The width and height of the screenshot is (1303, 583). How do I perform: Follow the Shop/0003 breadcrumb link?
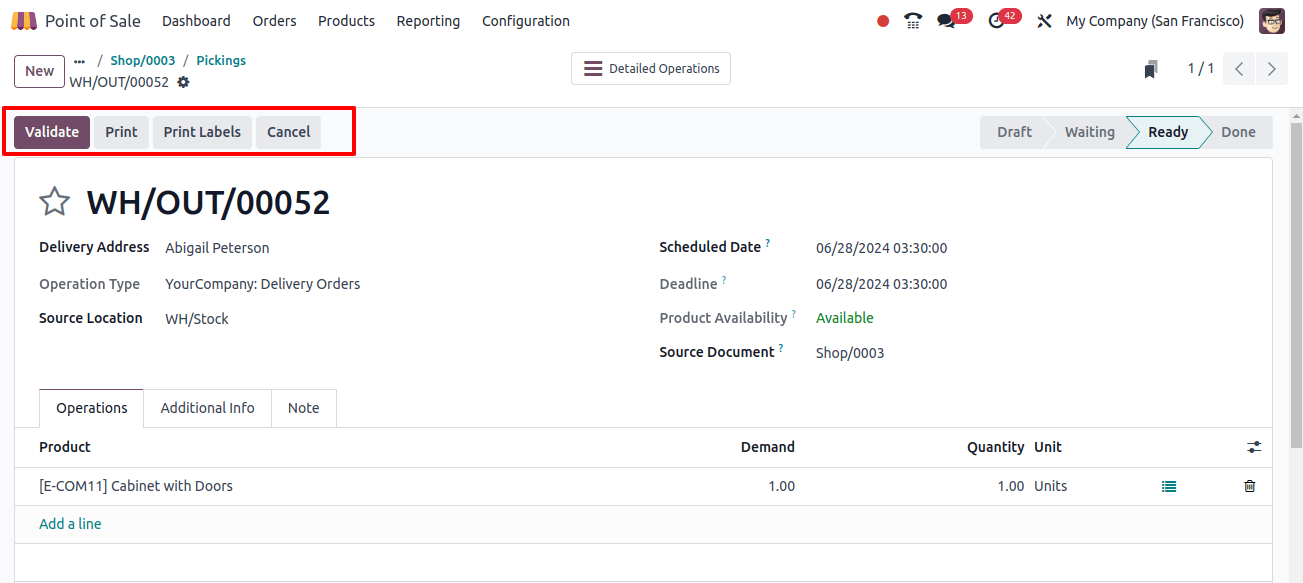(143, 61)
